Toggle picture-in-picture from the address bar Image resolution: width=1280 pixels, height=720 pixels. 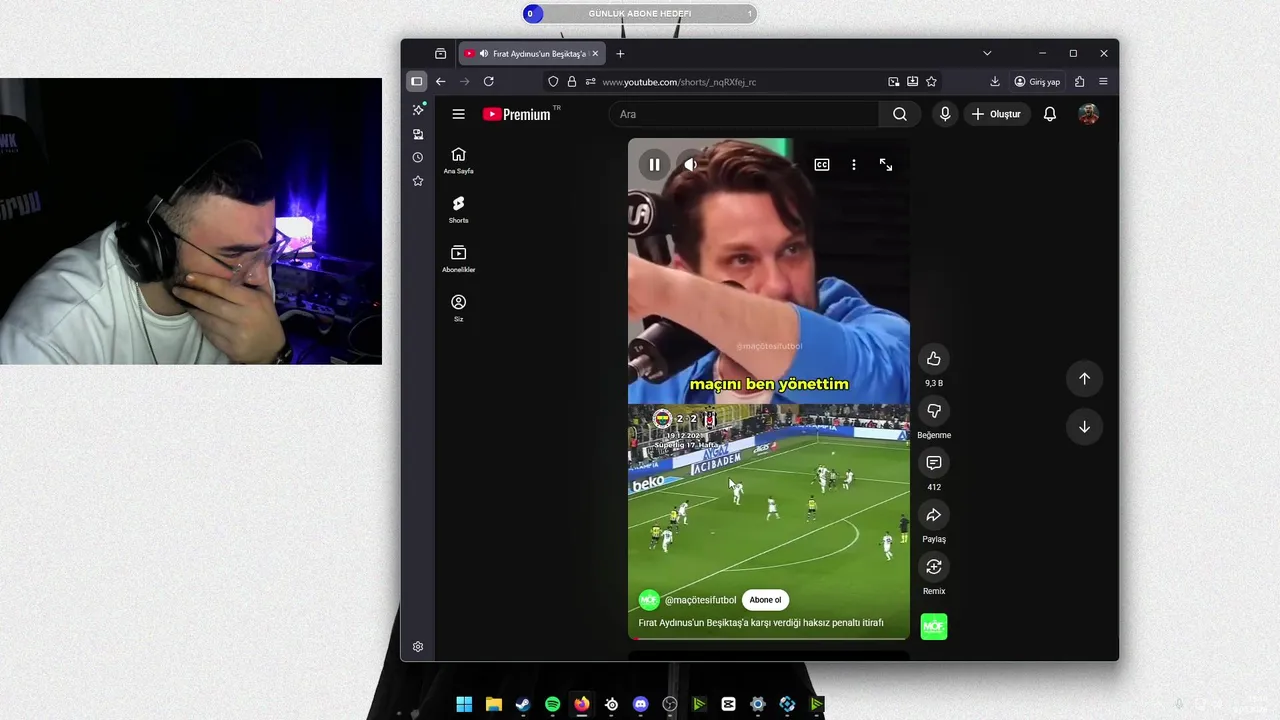[894, 82]
